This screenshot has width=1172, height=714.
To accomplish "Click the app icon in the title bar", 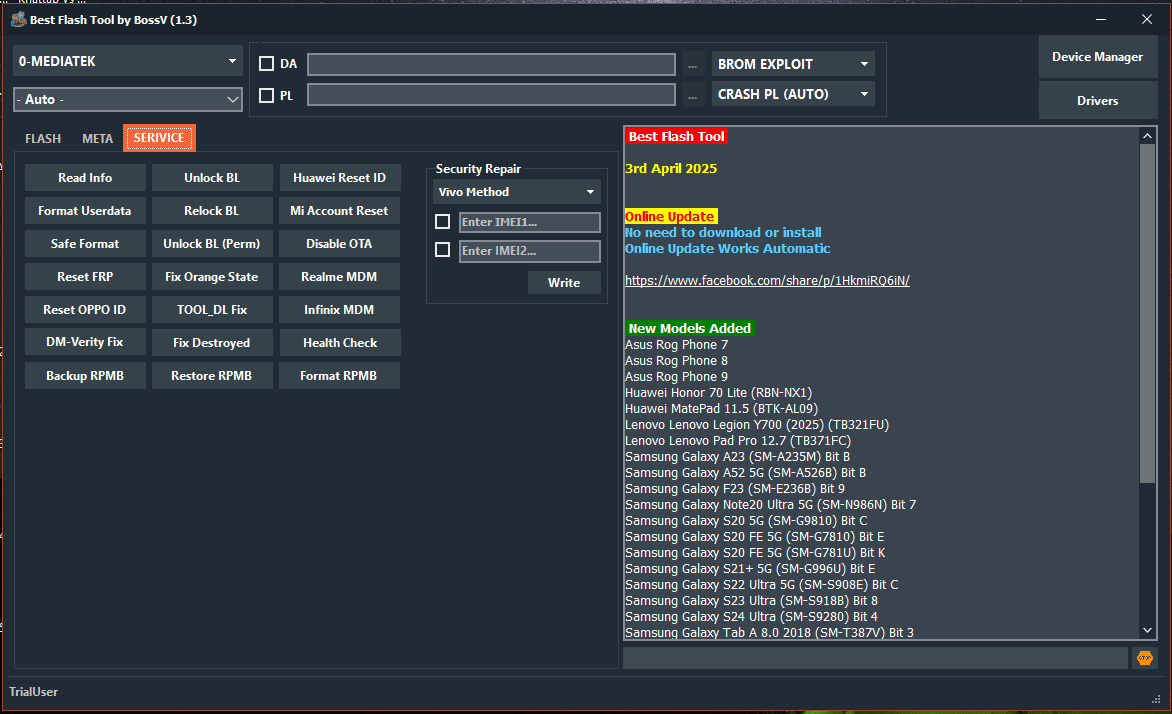I will tap(19, 19).
